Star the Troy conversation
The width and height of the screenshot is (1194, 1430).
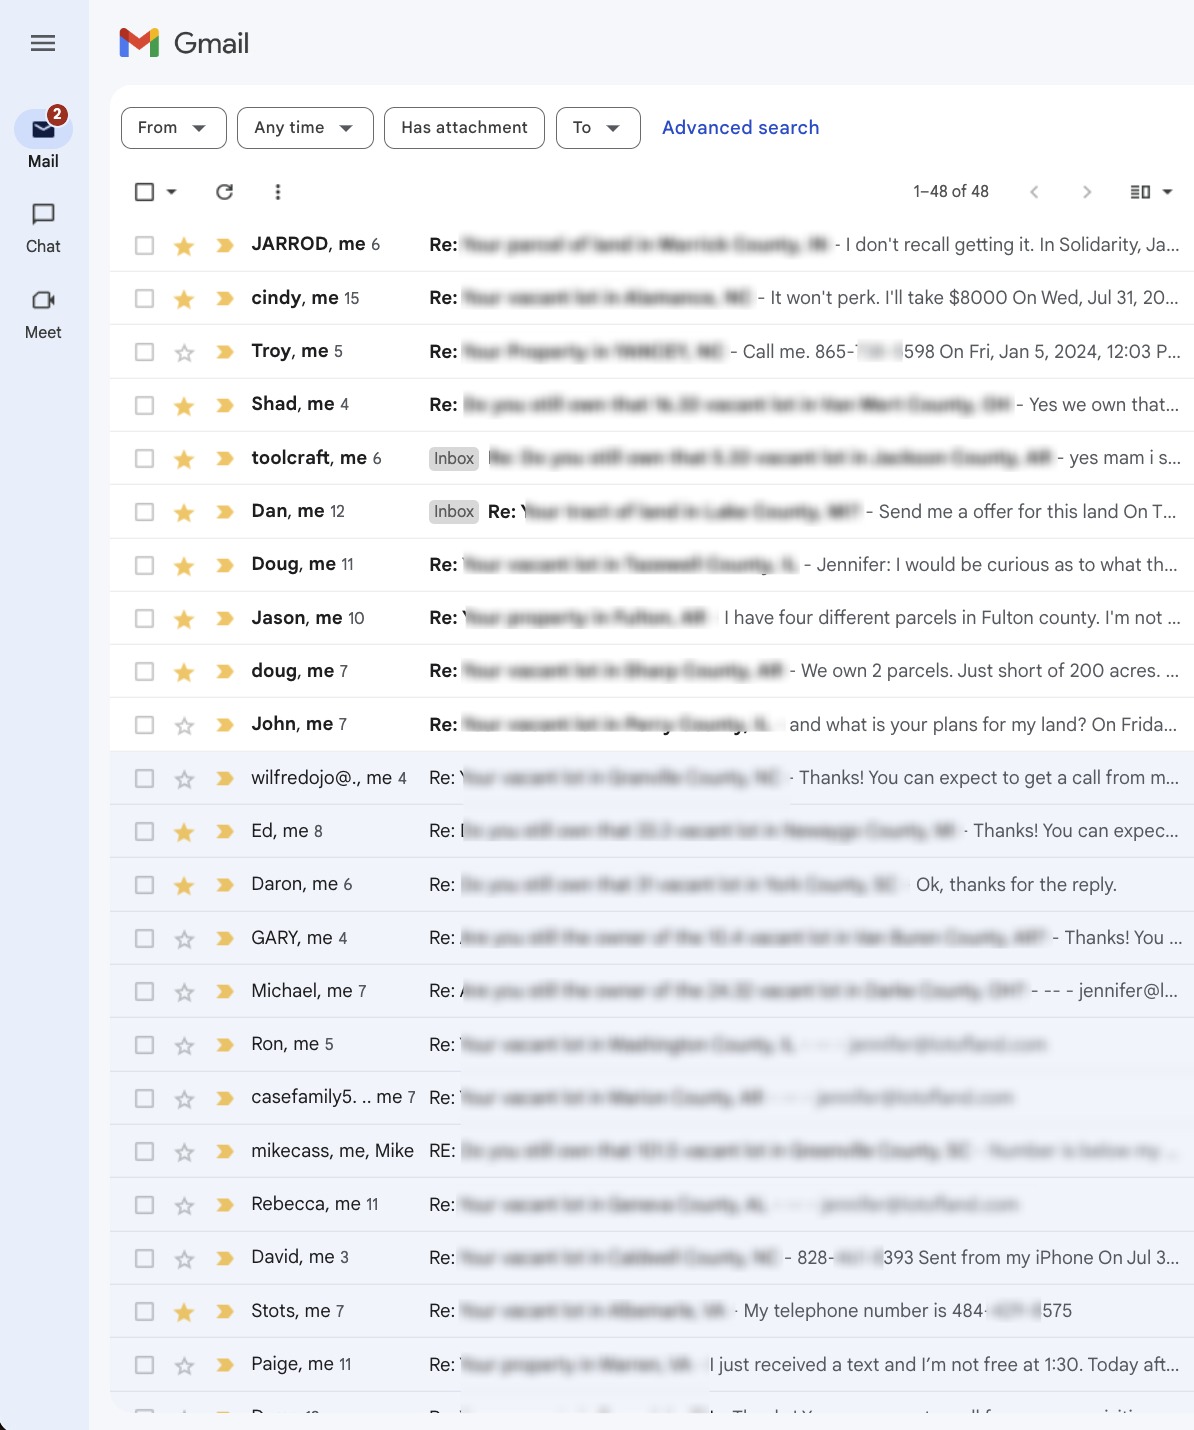pyautogui.click(x=184, y=352)
